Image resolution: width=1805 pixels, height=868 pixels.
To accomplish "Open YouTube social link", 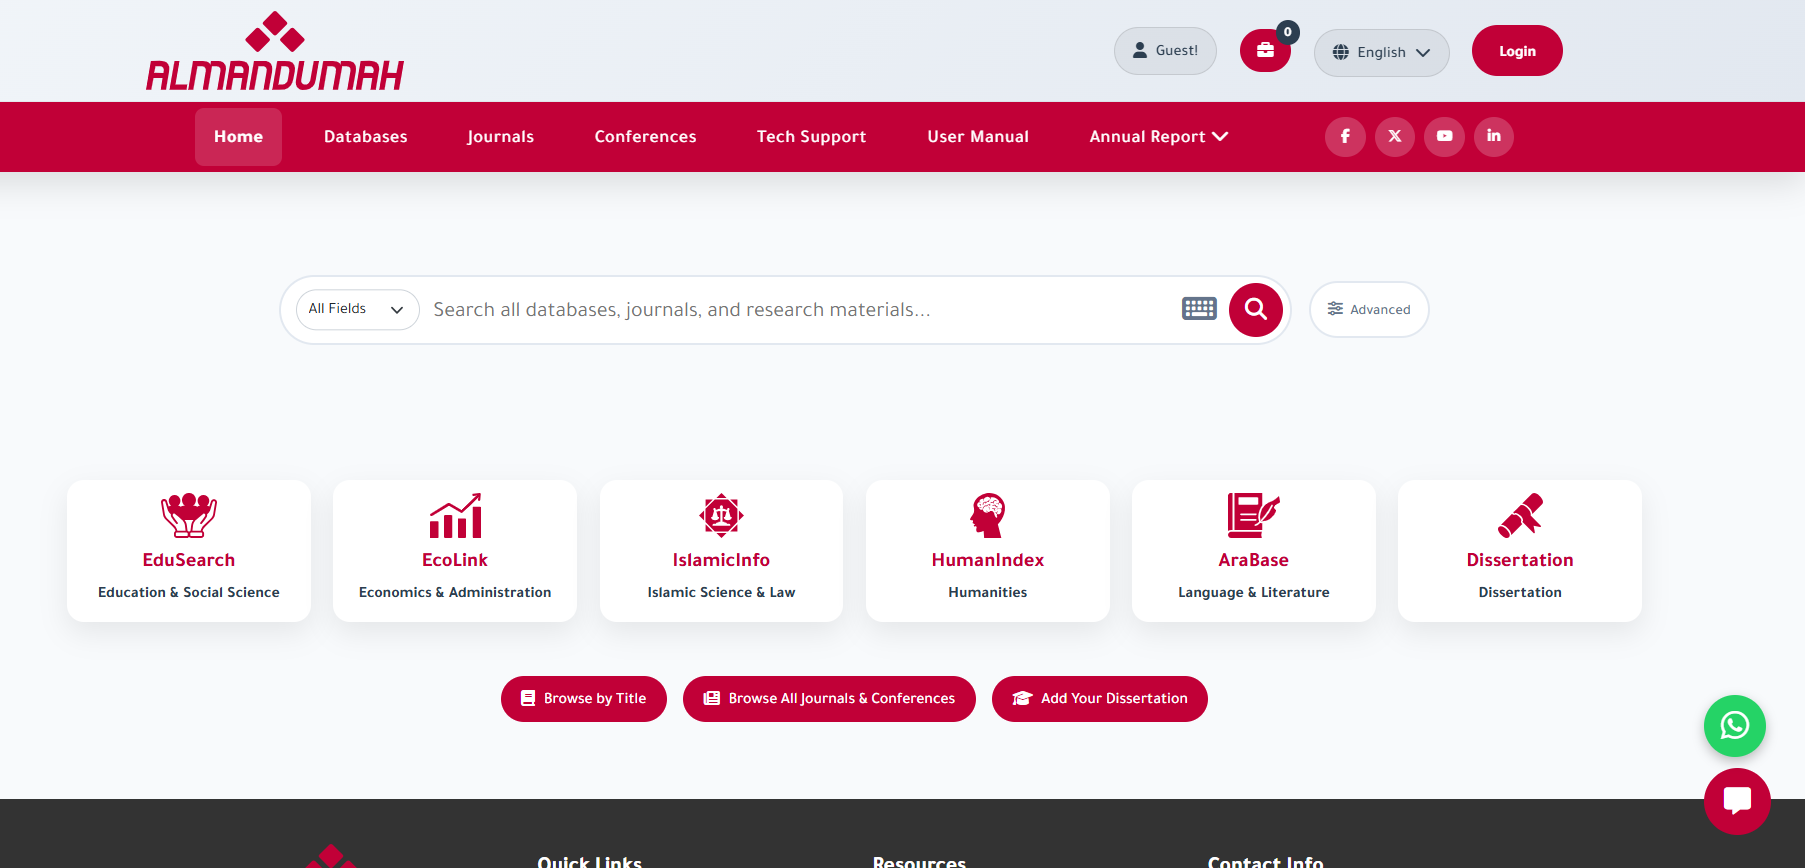I will (1444, 136).
